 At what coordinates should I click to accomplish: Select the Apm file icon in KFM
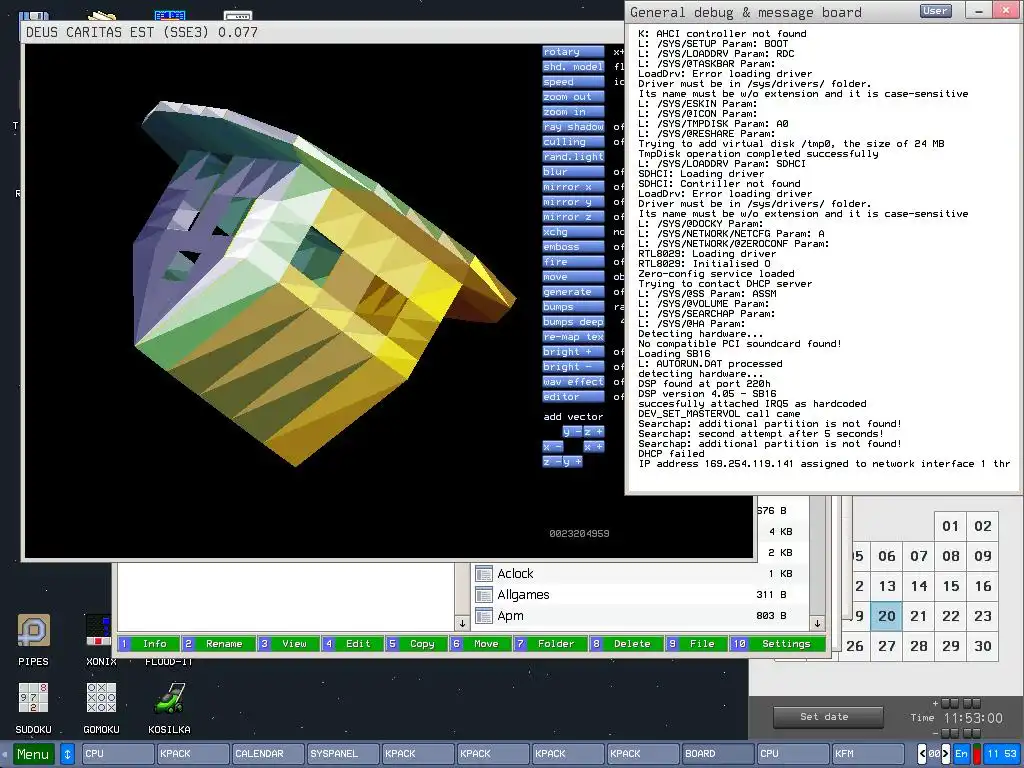pyautogui.click(x=484, y=616)
